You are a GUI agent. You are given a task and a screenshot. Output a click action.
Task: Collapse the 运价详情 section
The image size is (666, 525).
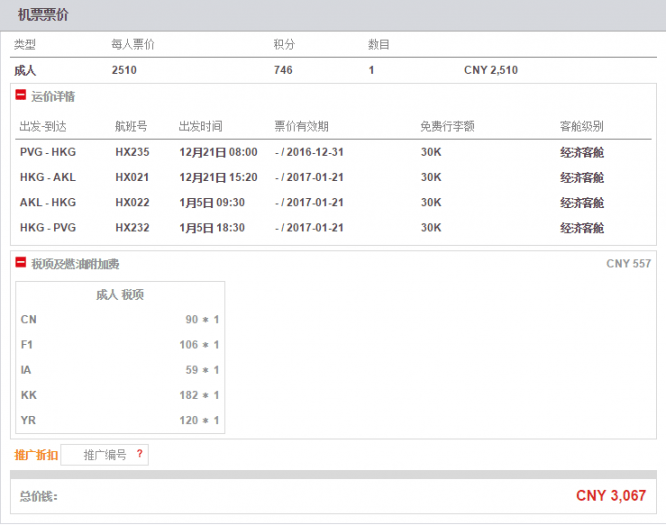[20, 95]
